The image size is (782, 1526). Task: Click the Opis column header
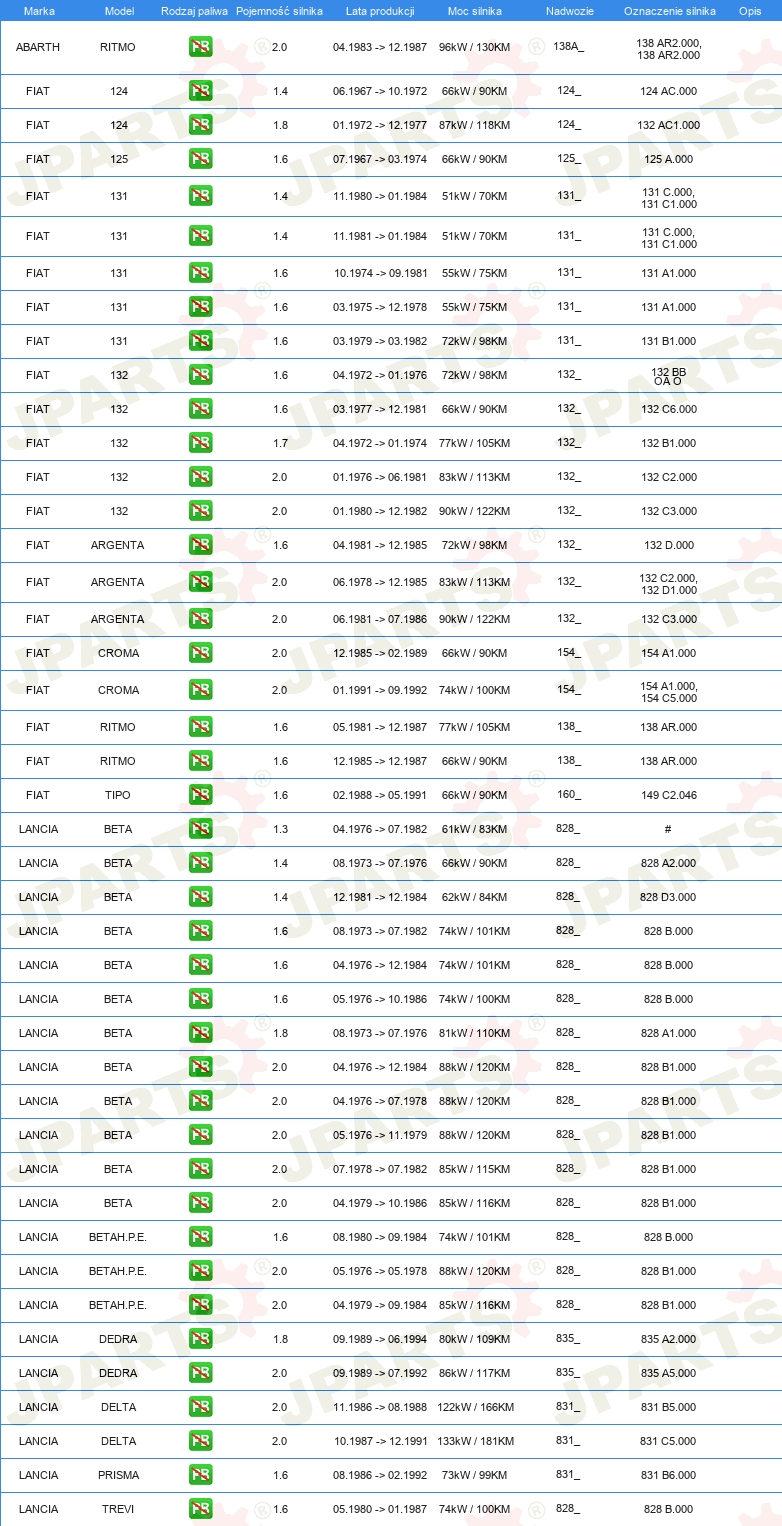pyautogui.click(x=749, y=10)
